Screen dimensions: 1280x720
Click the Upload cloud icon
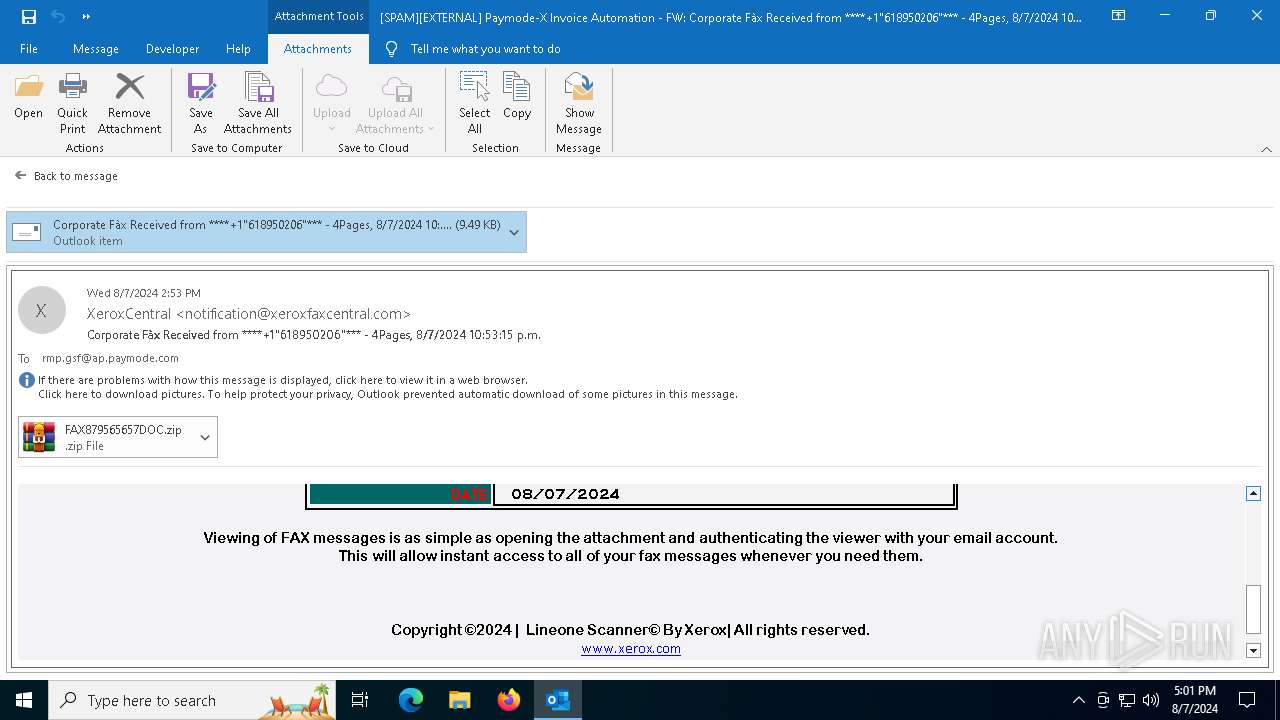tap(331, 86)
